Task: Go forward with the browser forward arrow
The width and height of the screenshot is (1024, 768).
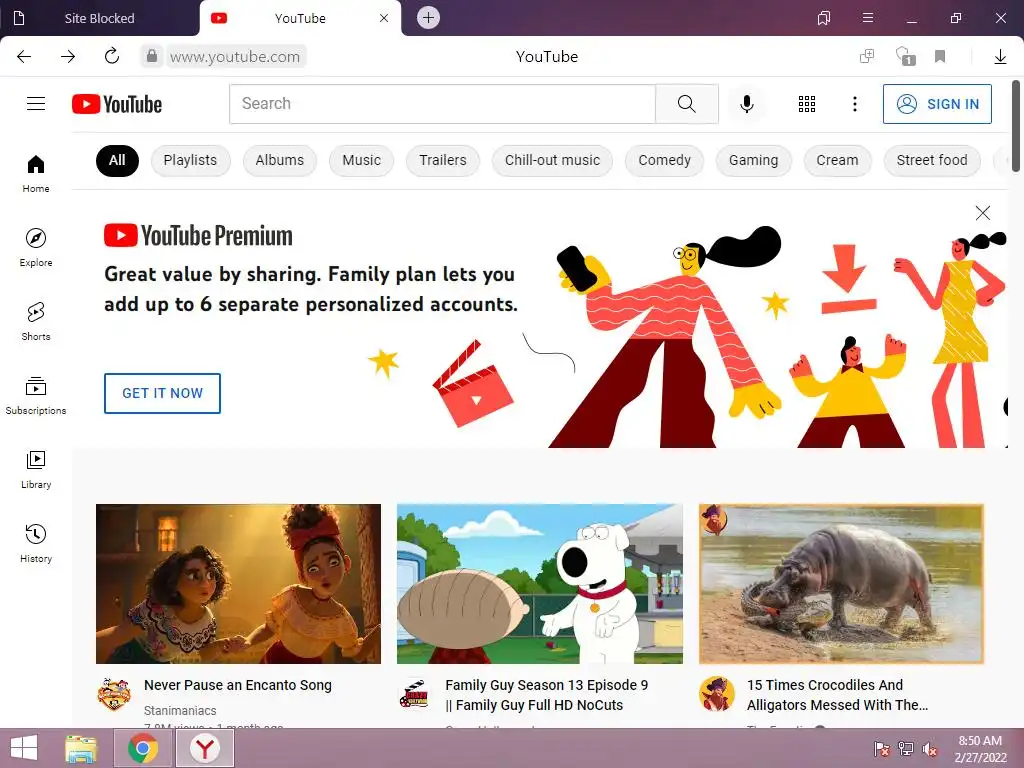Action: tap(68, 57)
